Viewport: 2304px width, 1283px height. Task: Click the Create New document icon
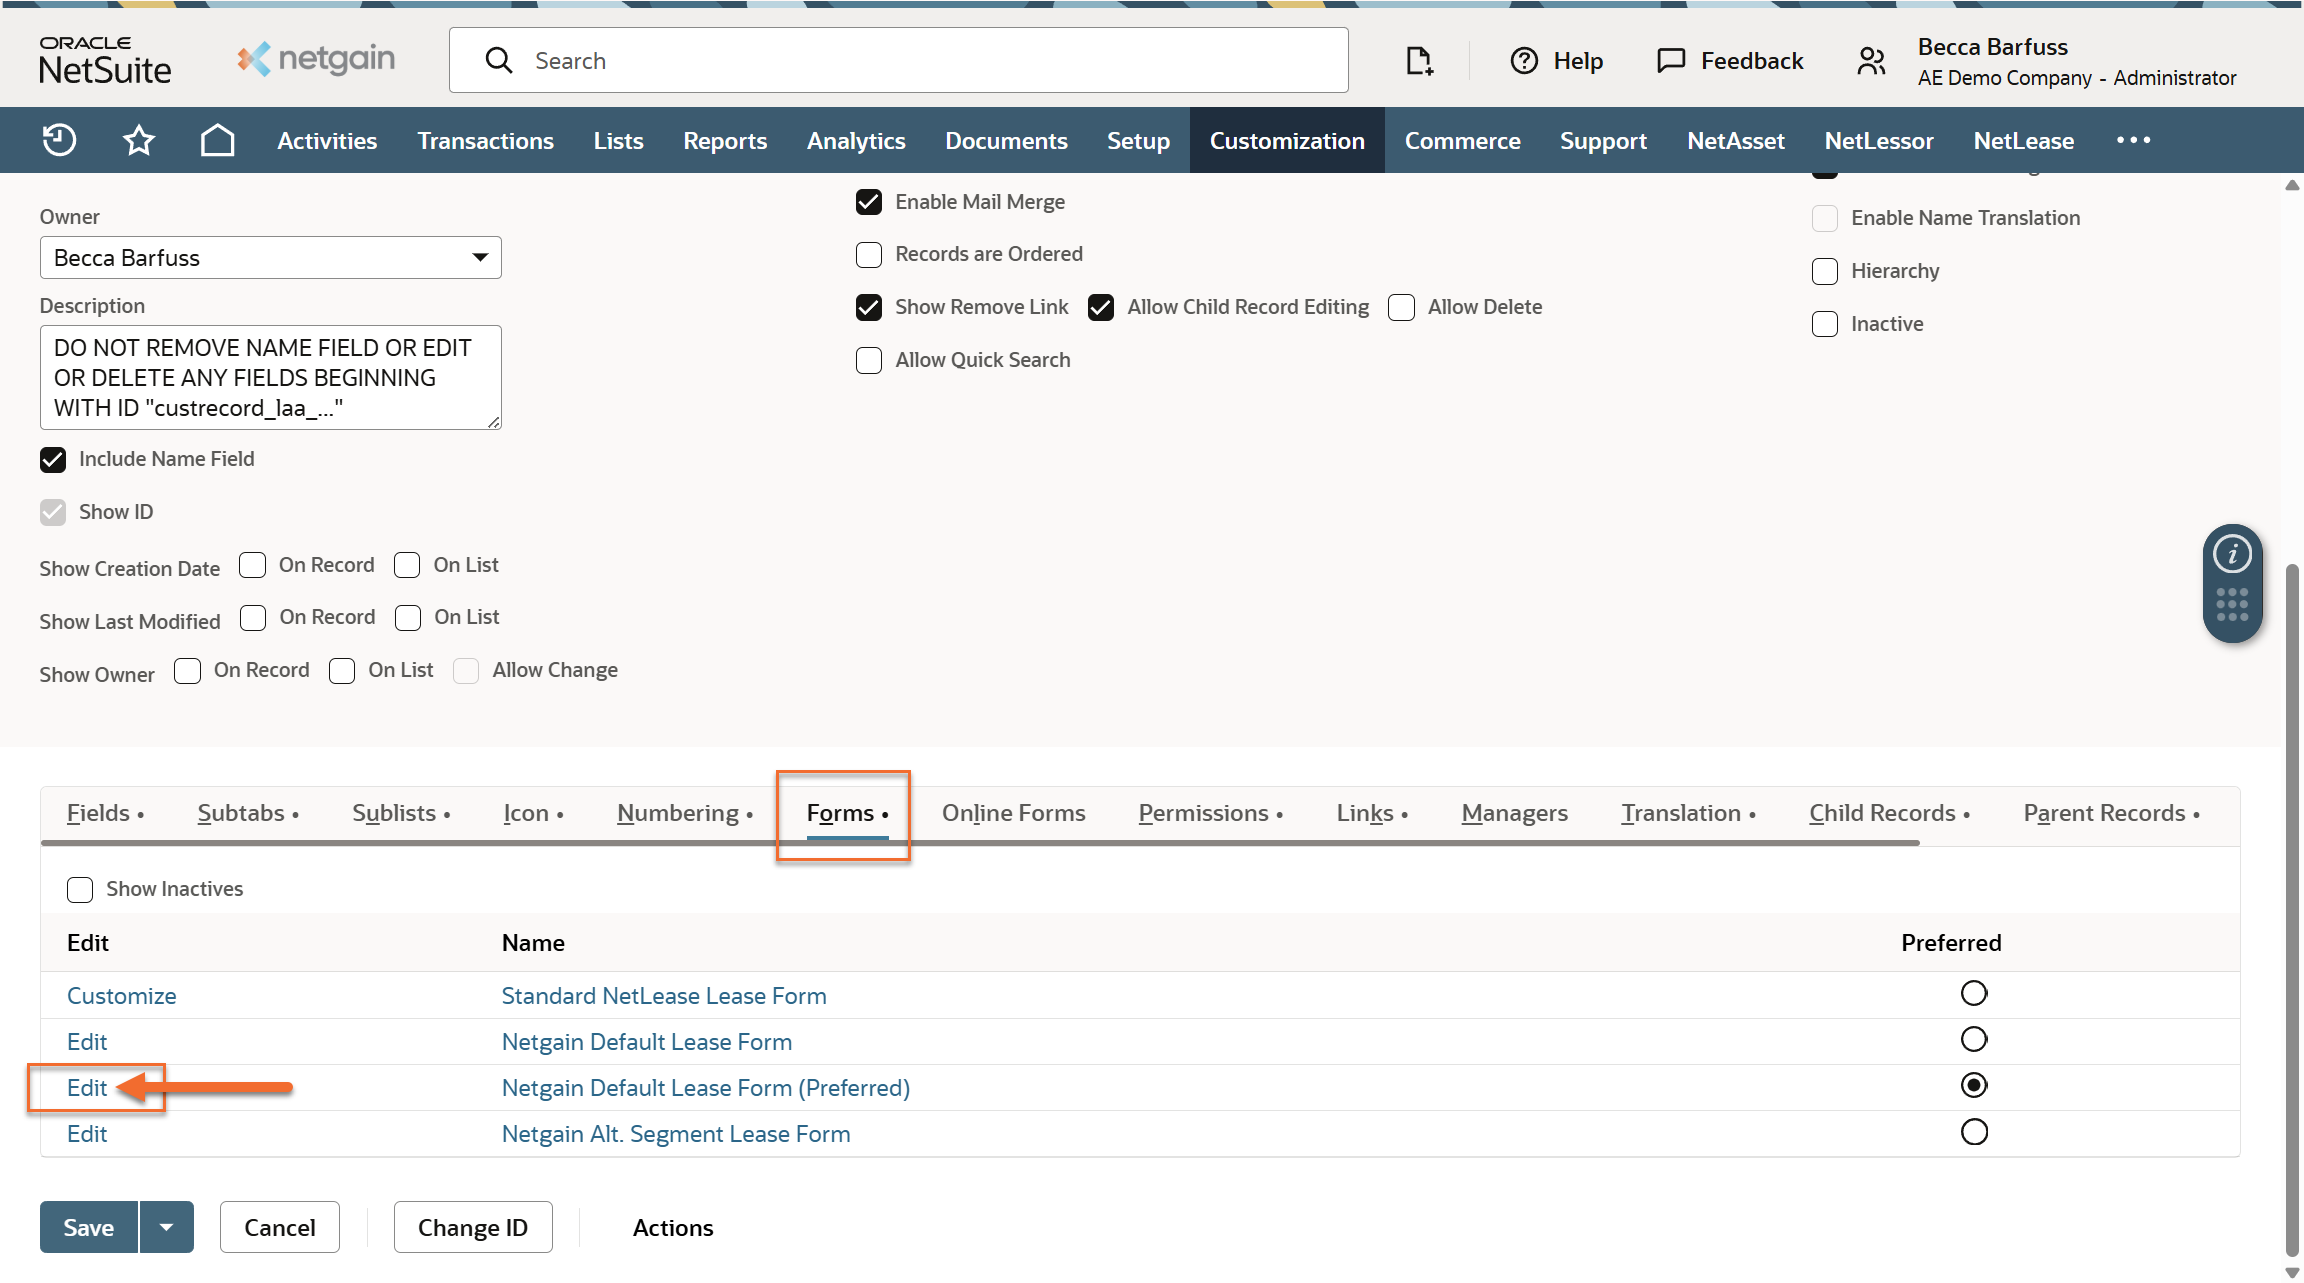tap(1418, 61)
